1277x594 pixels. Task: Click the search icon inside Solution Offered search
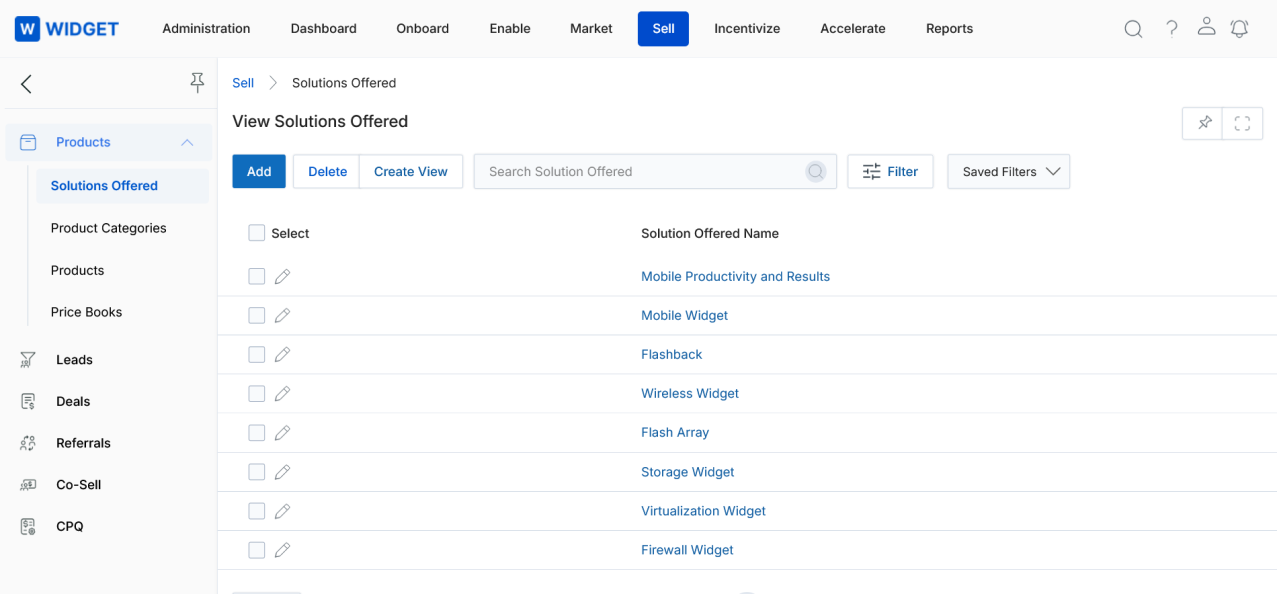click(x=816, y=172)
